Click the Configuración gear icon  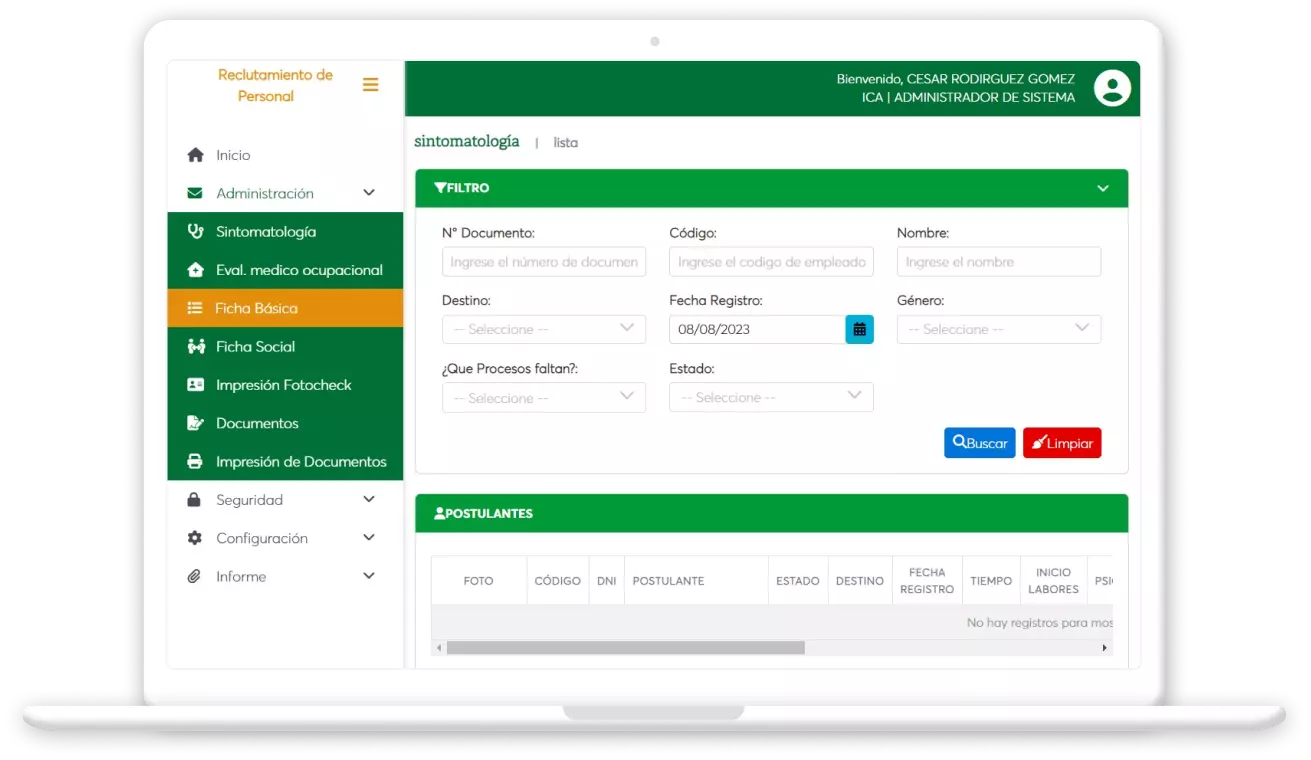tap(195, 538)
